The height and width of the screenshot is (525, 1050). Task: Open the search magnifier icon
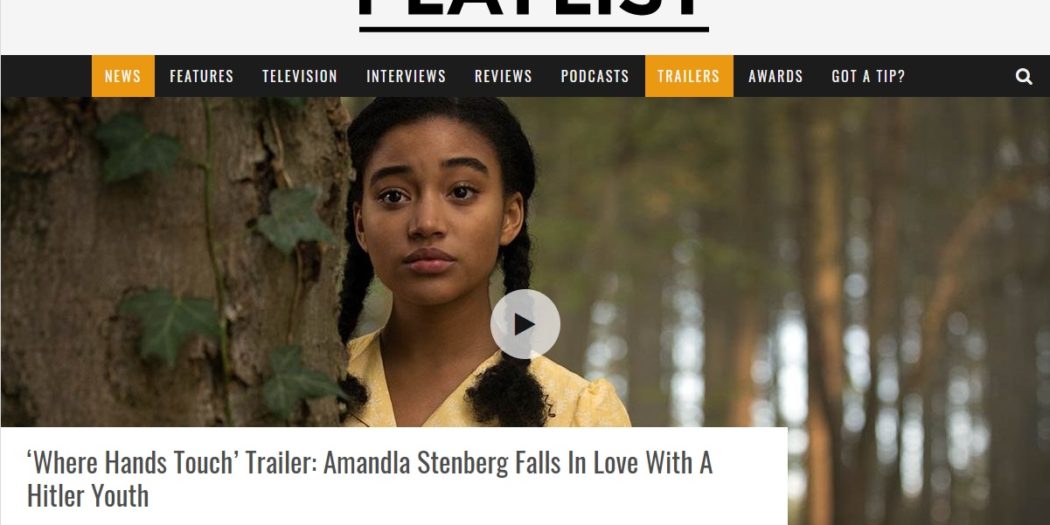[1023, 76]
